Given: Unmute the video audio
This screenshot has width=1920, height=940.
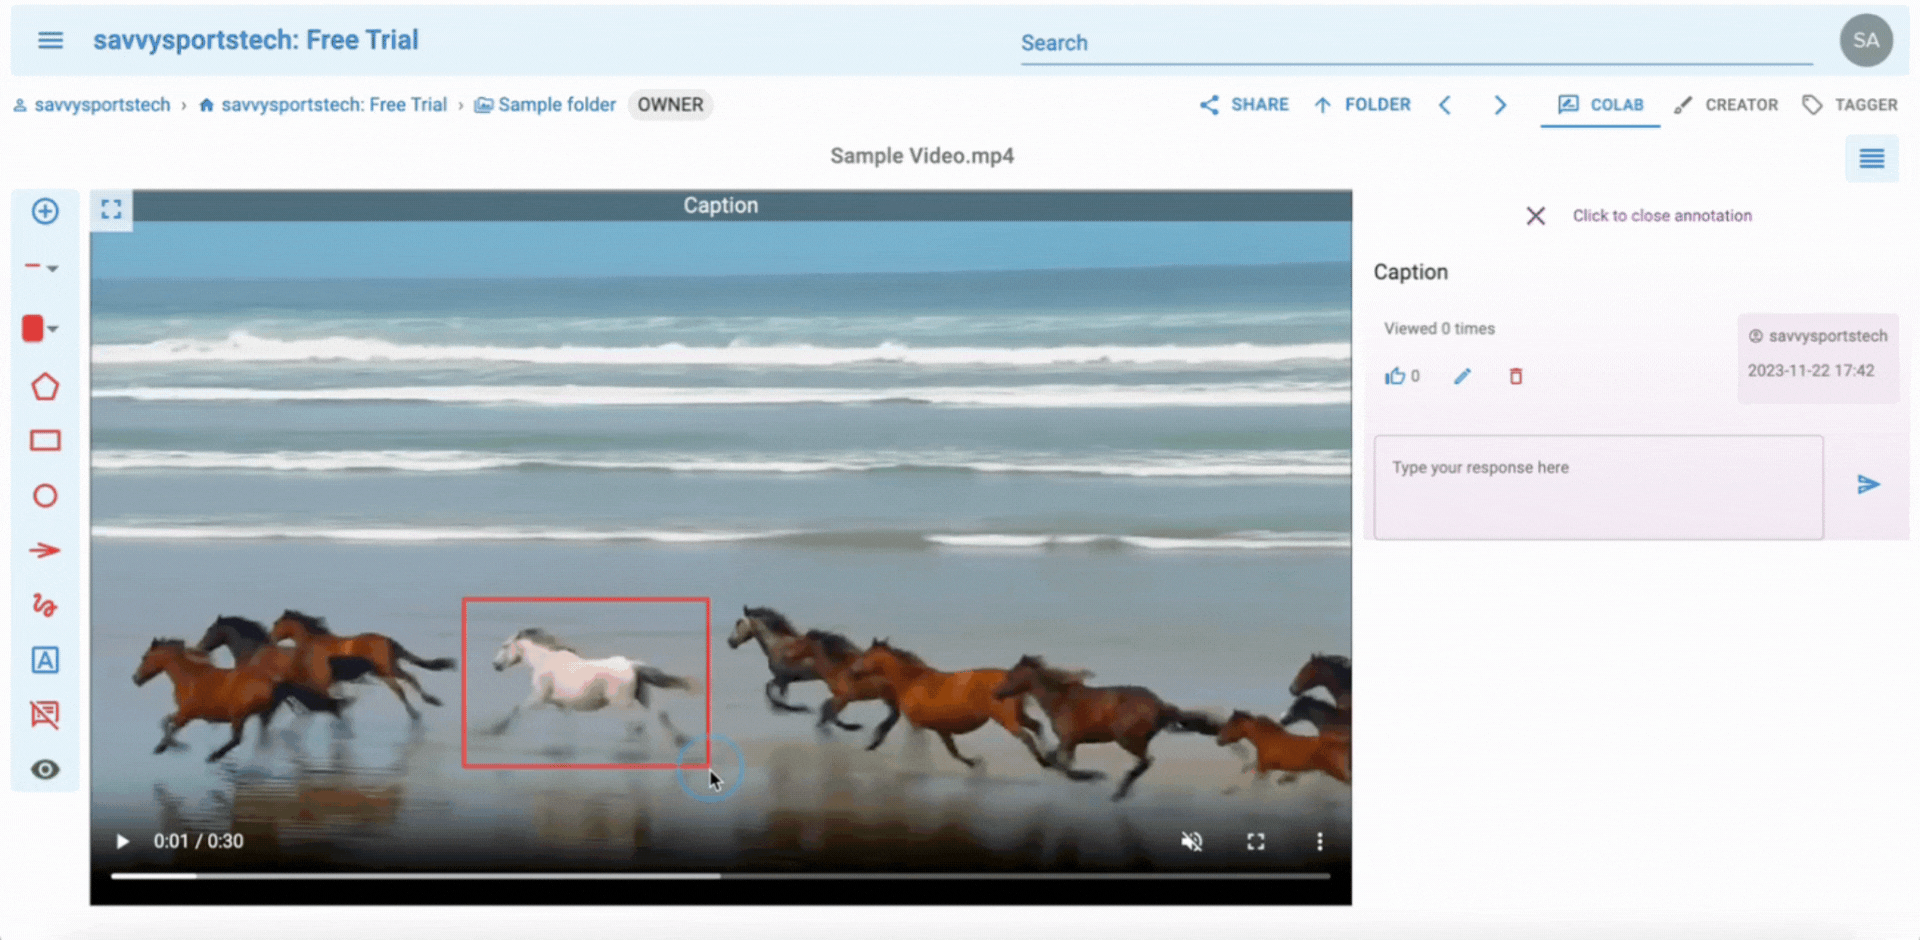Looking at the screenshot, I should (x=1191, y=842).
